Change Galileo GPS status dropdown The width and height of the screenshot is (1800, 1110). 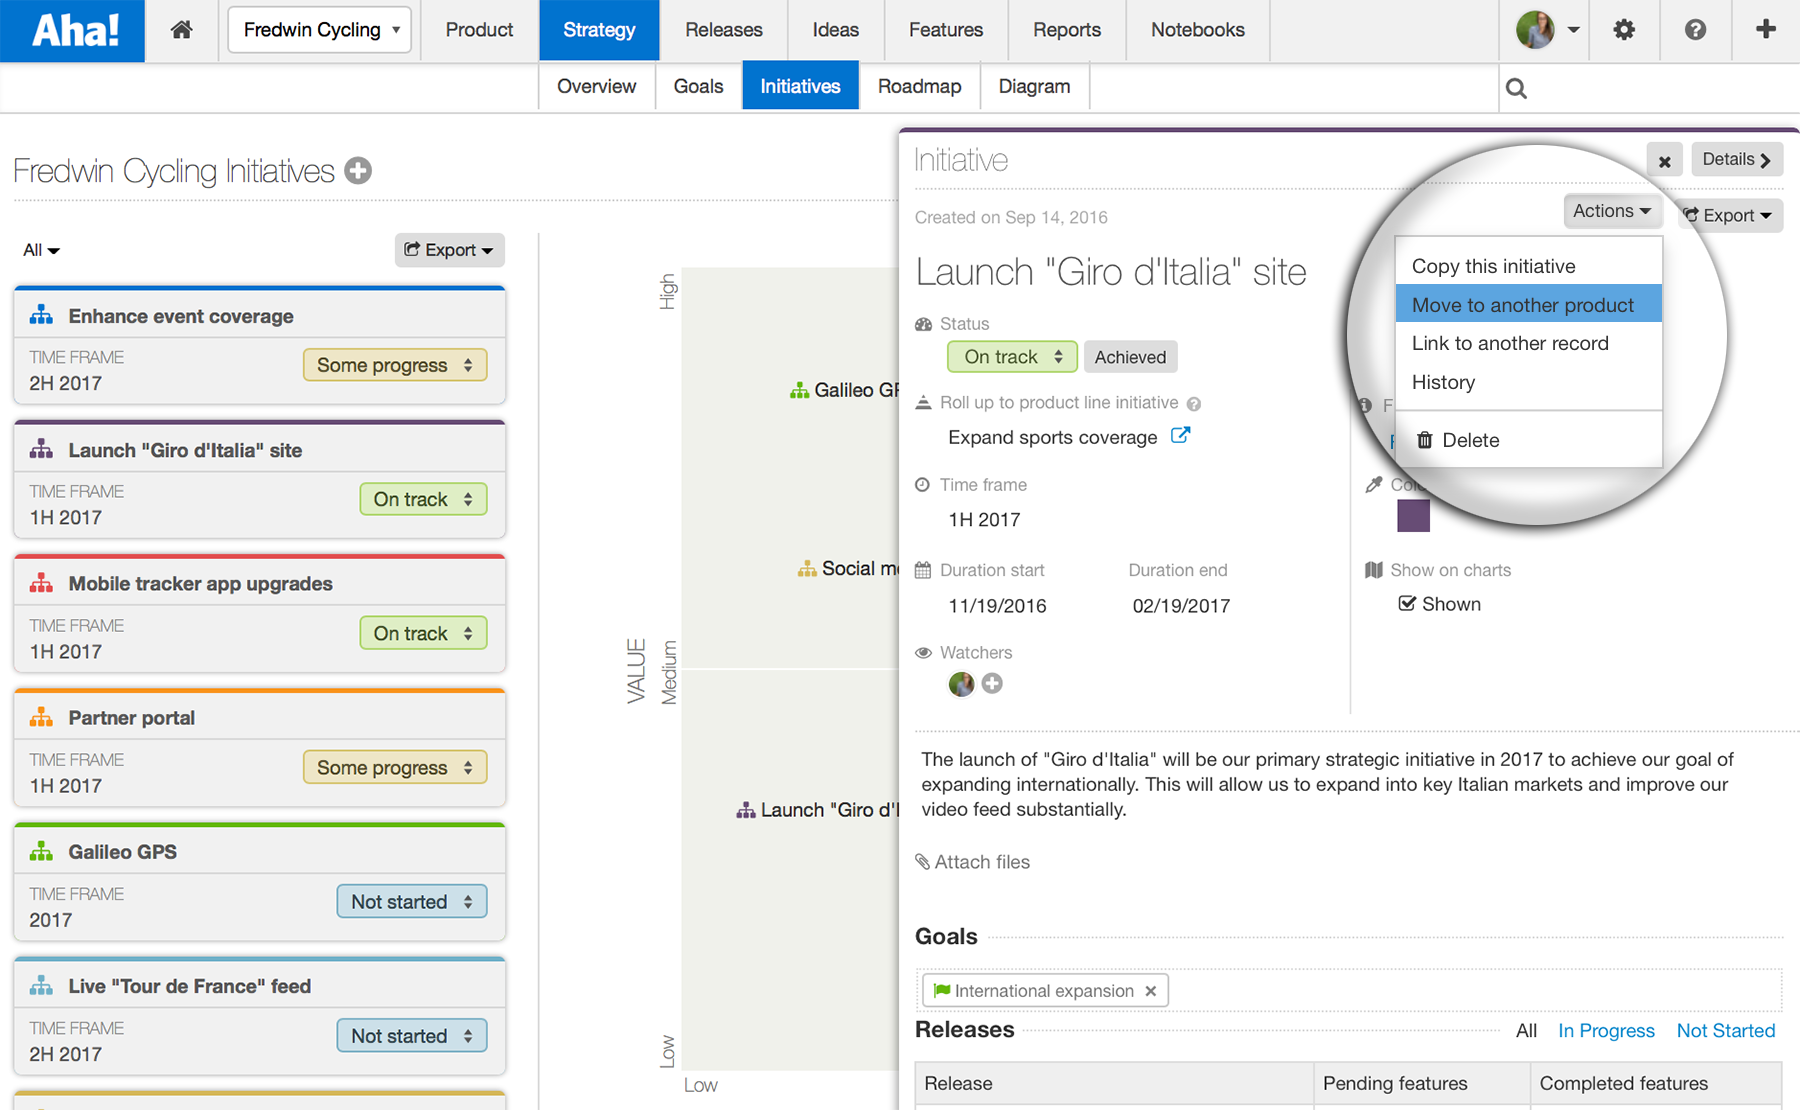click(x=412, y=901)
